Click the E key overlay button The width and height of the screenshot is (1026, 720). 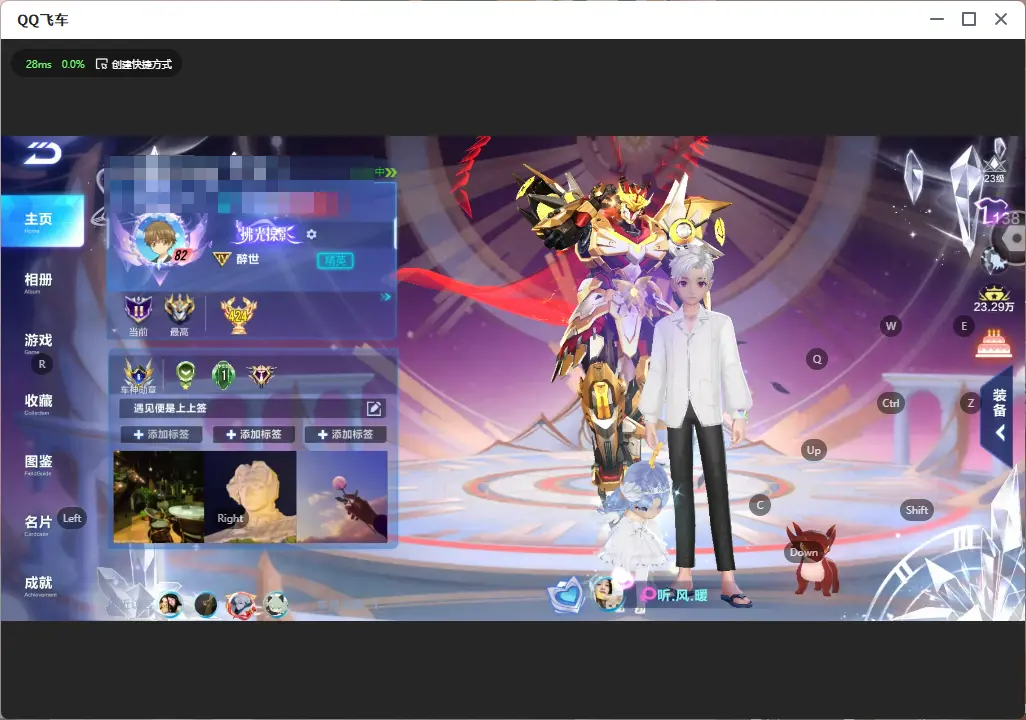(x=964, y=326)
